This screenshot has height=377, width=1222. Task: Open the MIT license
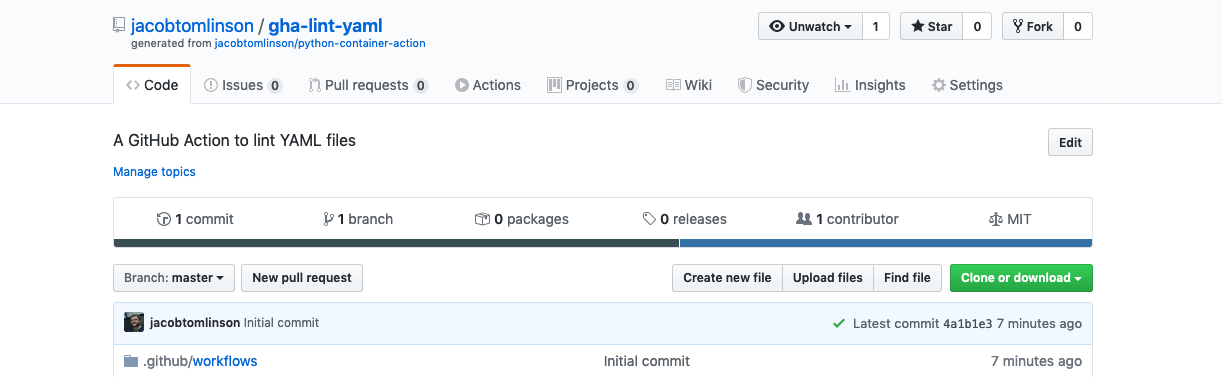1009,219
